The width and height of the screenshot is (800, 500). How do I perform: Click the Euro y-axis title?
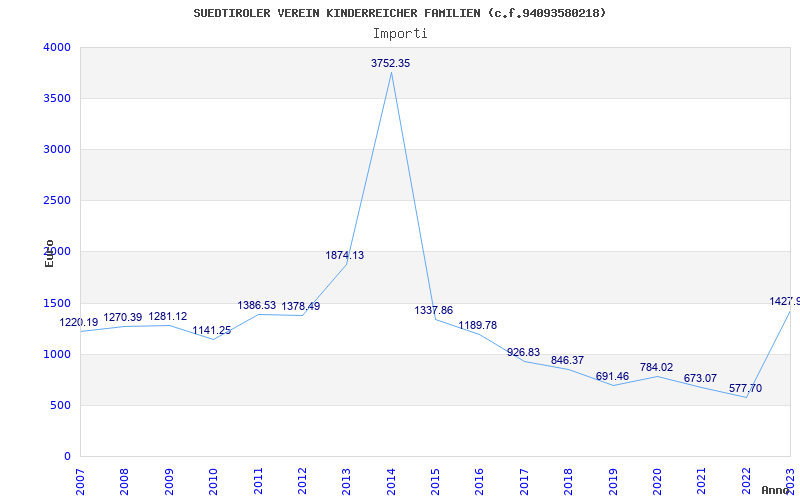click(49, 254)
